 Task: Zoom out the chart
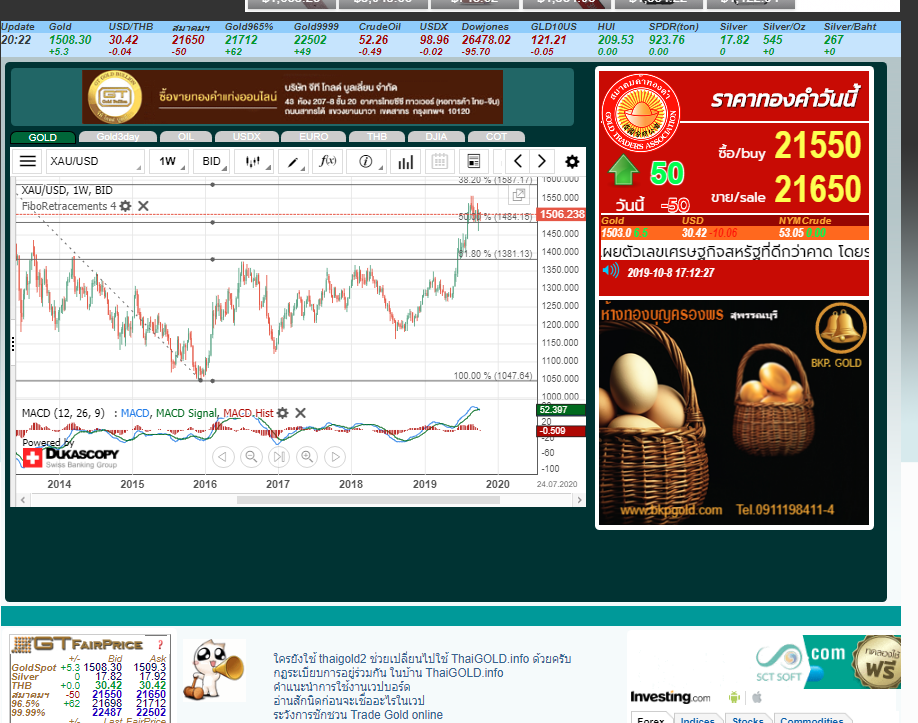point(251,457)
